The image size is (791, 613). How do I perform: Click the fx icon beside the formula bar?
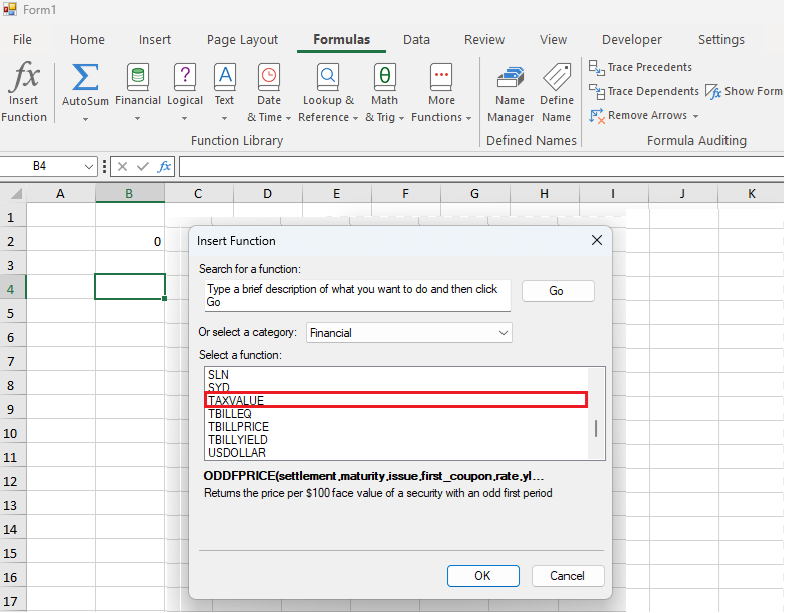click(x=164, y=166)
